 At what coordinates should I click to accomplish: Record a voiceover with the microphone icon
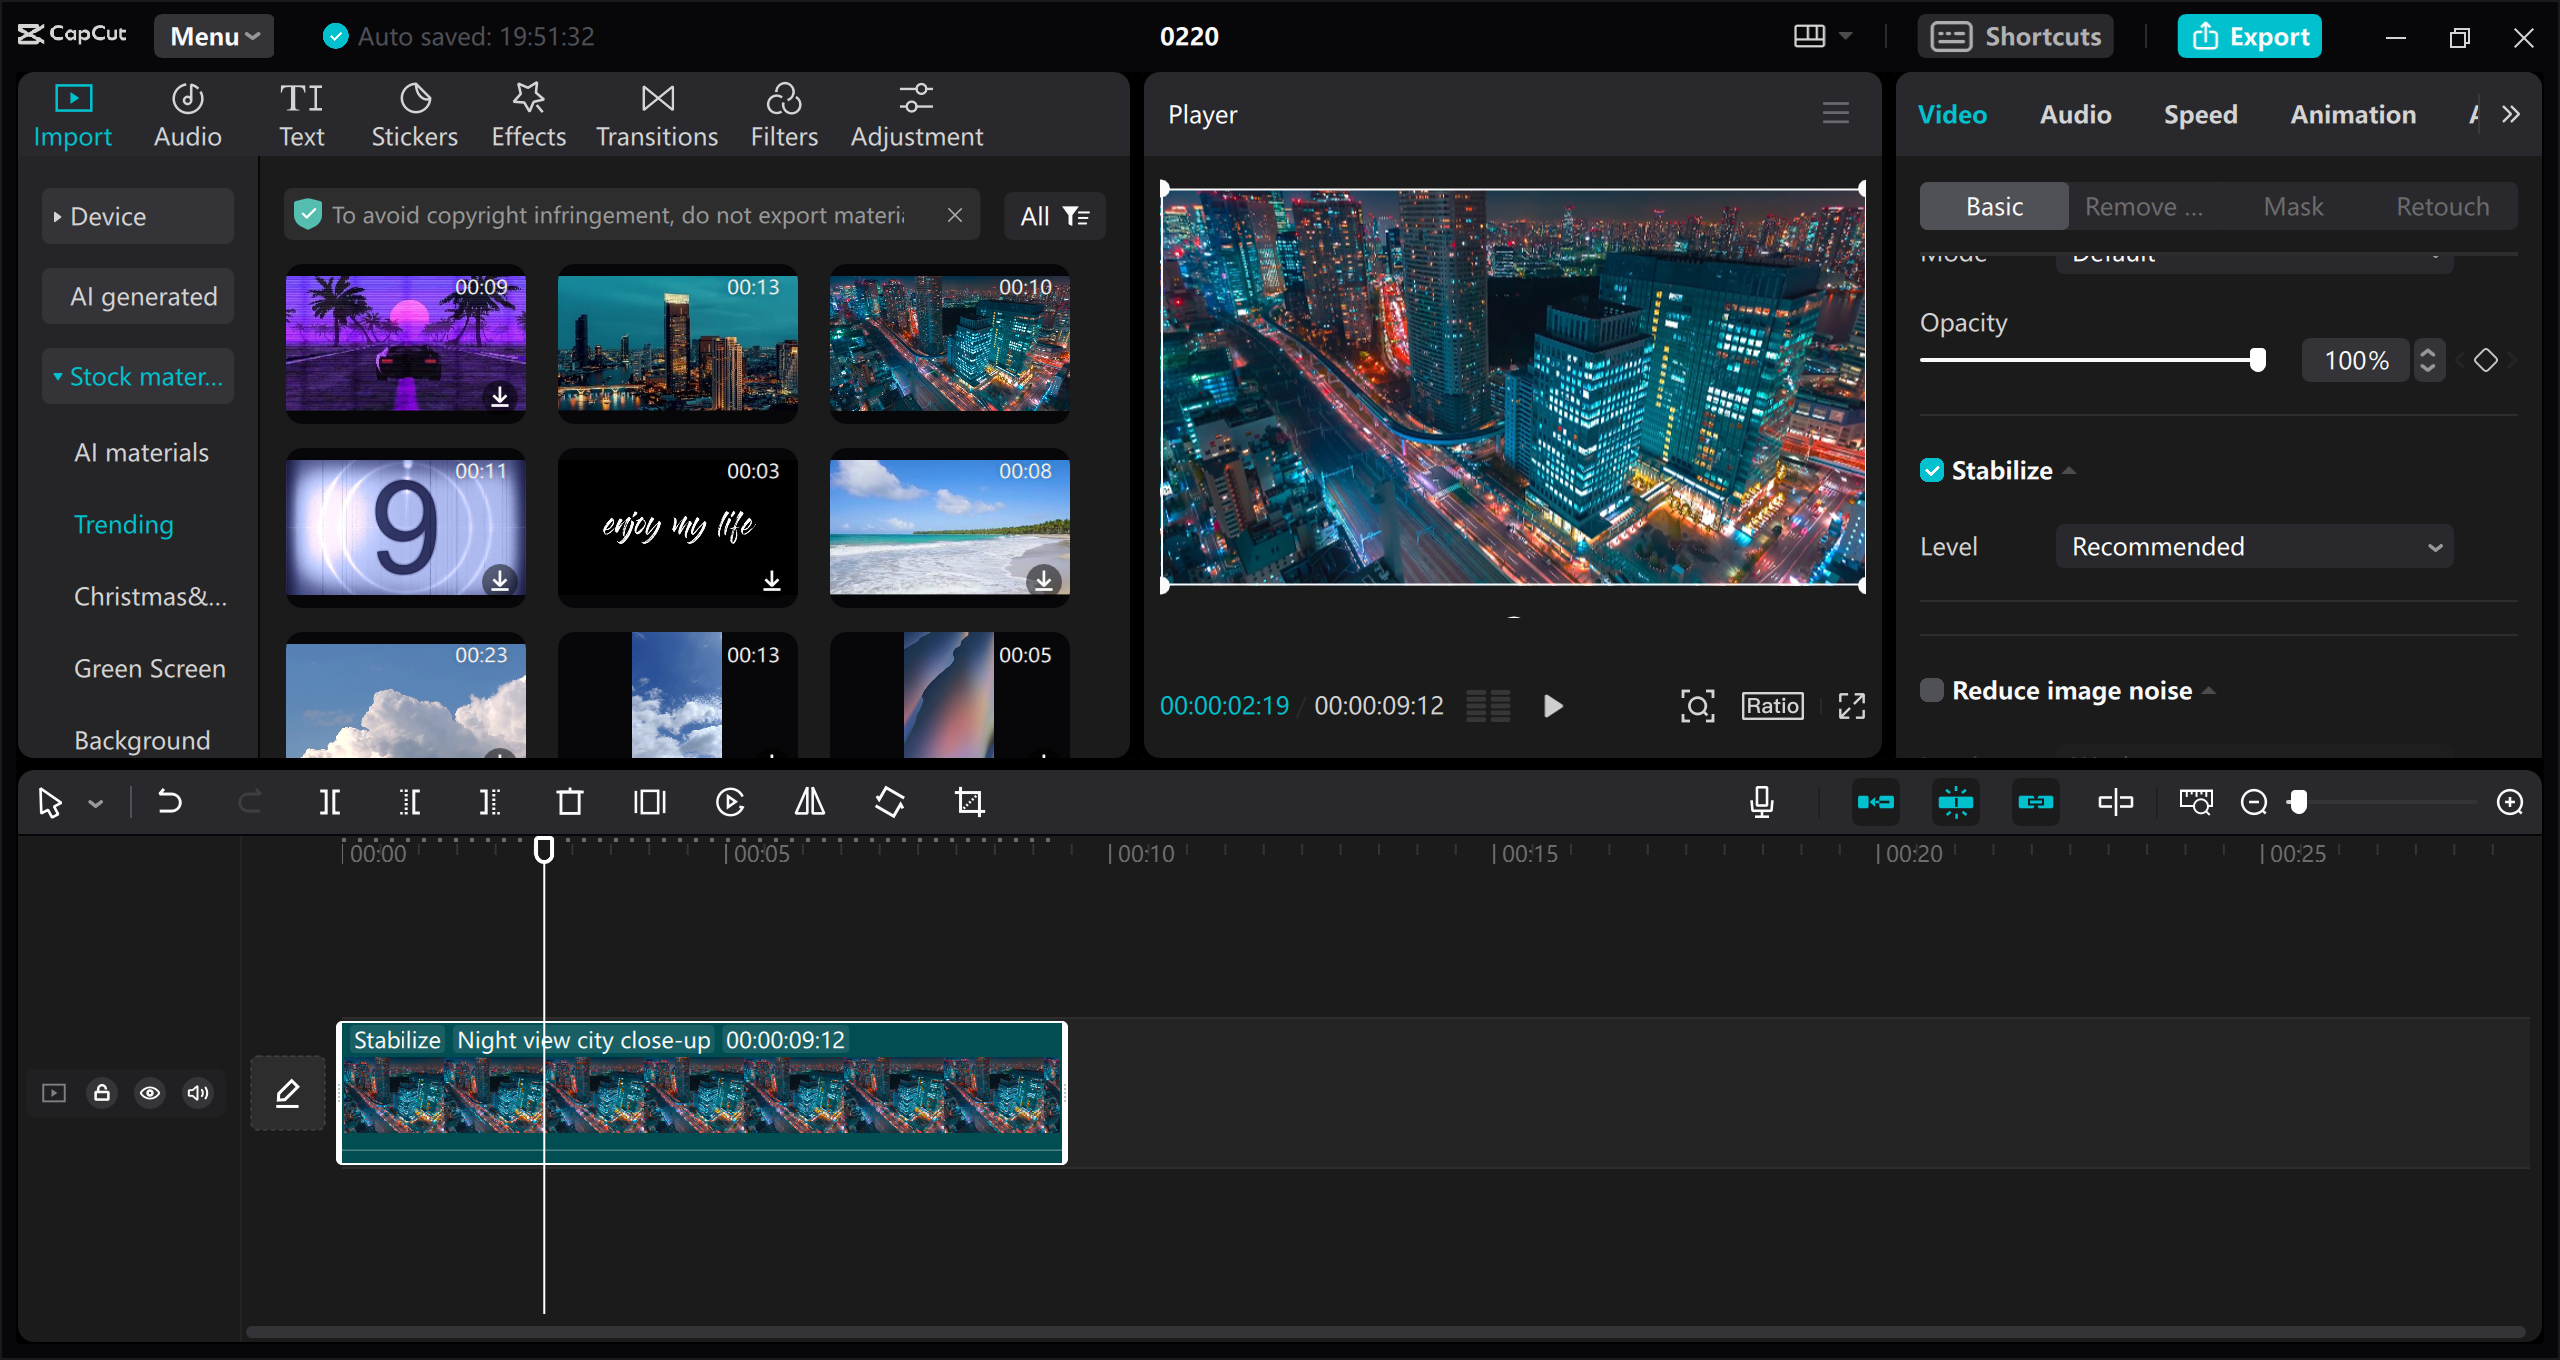pos(1762,801)
